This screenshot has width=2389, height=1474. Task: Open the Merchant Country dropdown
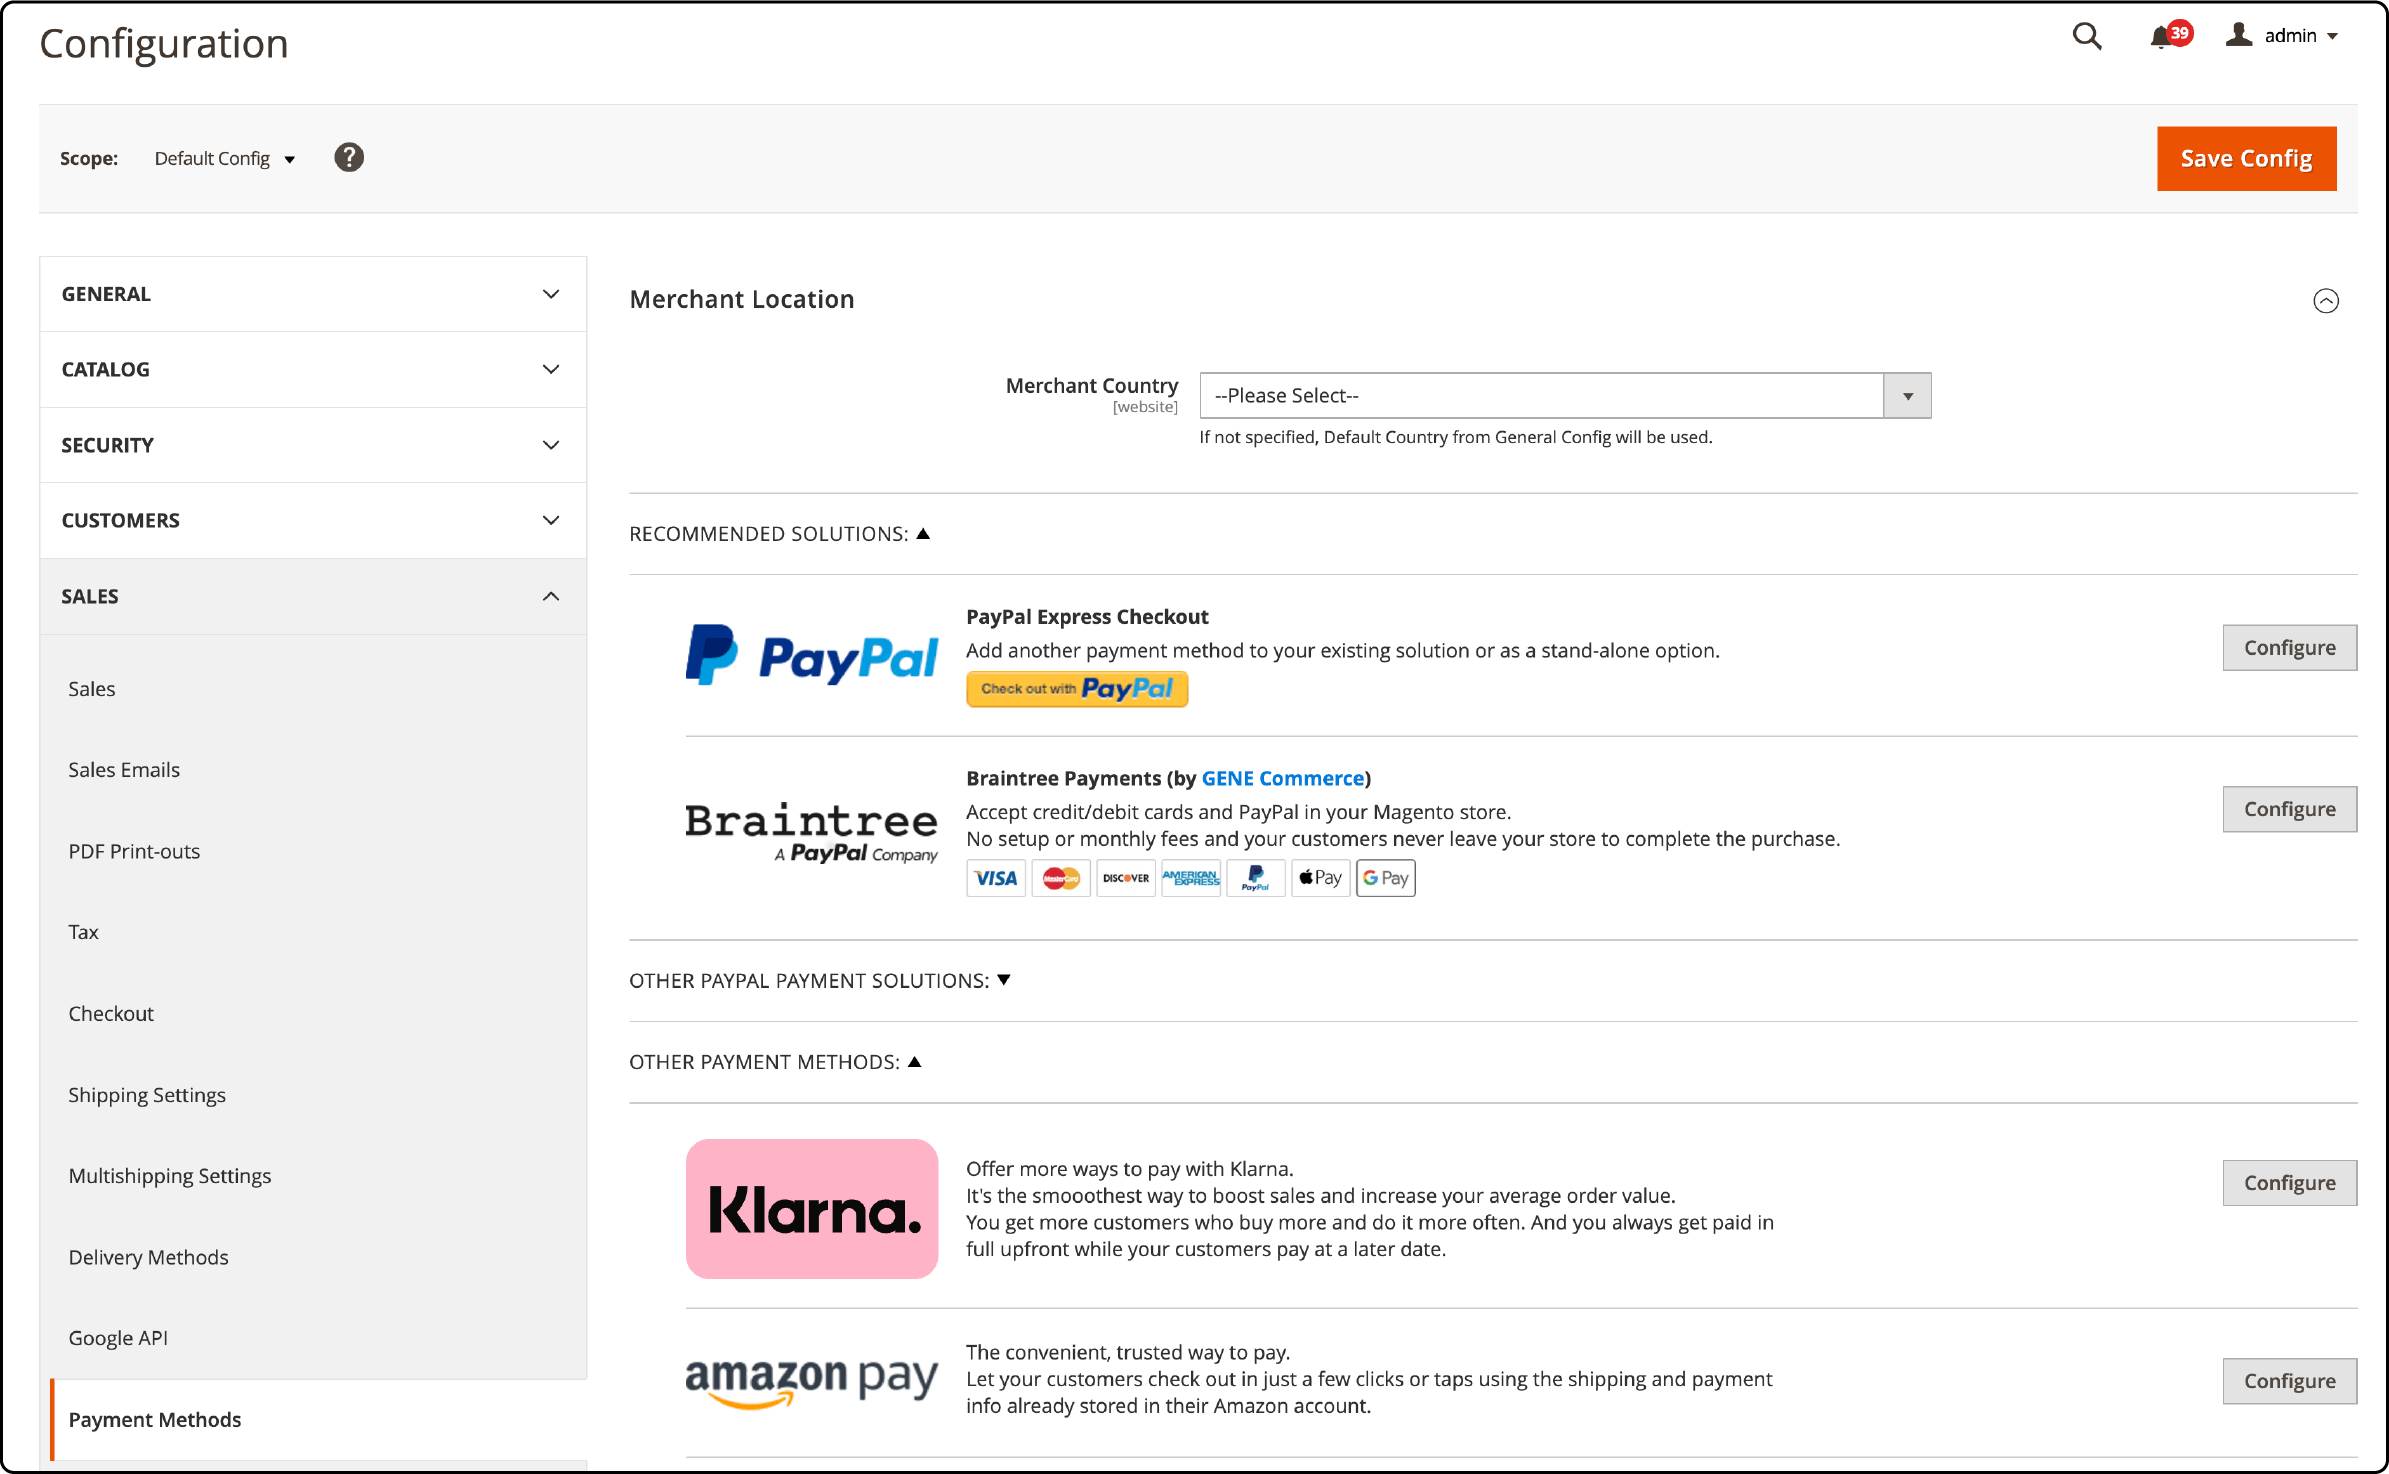1565,395
